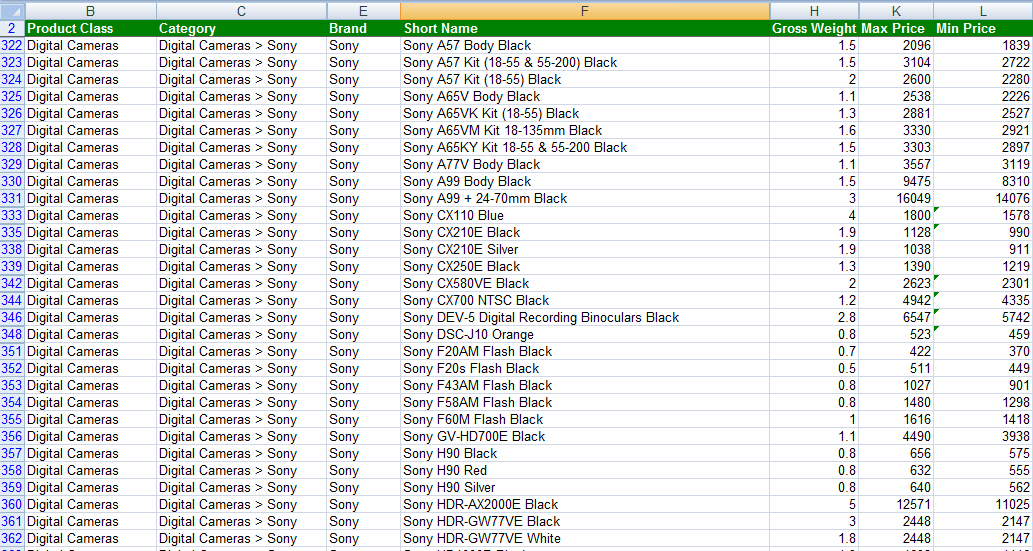Image resolution: width=1033 pixels, height=551 pixels.
Task: Select the highlighted column F header
Action: (x=584, y=10)
